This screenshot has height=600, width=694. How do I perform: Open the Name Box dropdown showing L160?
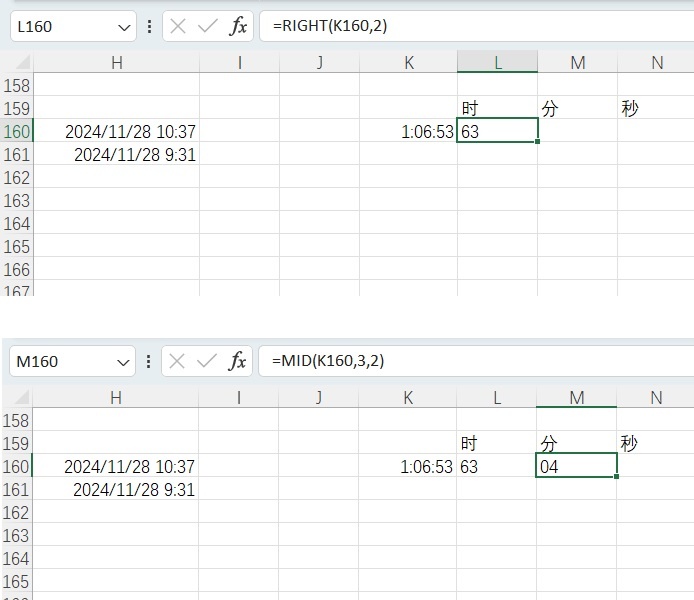pos(124,27)
